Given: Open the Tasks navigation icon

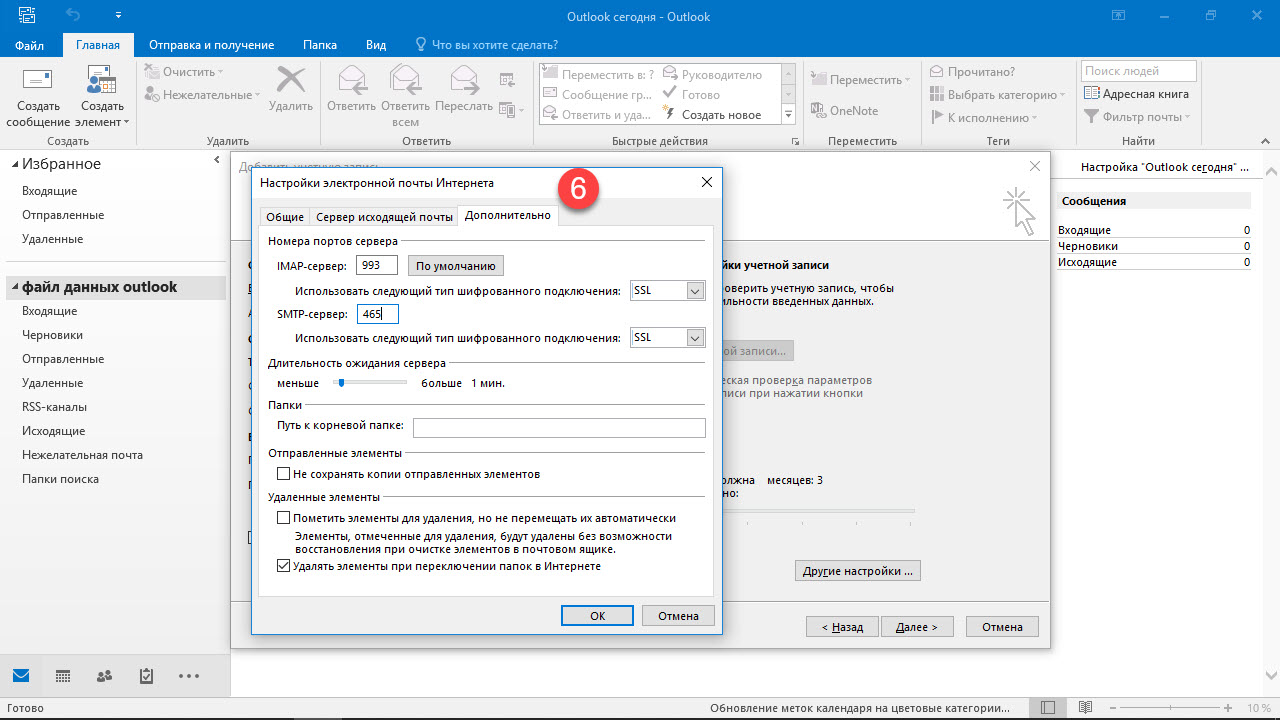Looking at the screenshot, I should tap(146, 676).
